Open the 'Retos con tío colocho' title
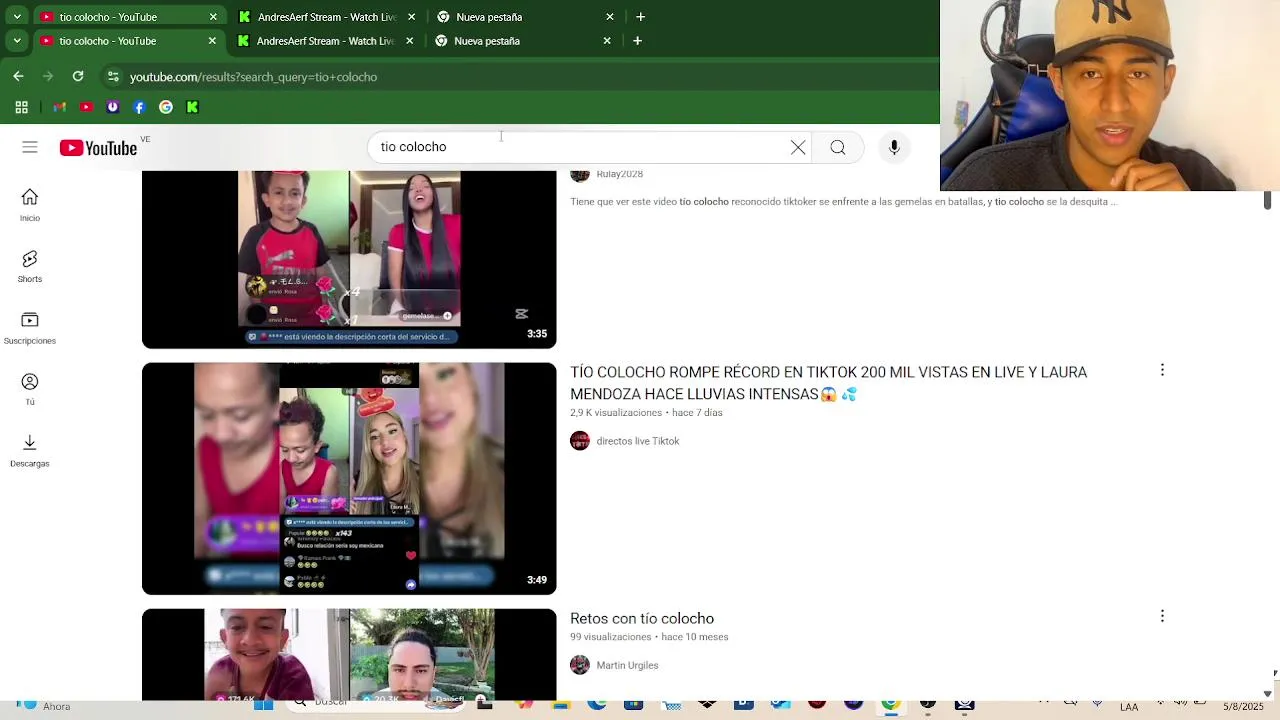Screen dimensions: 1280x720 pos(642,618)
